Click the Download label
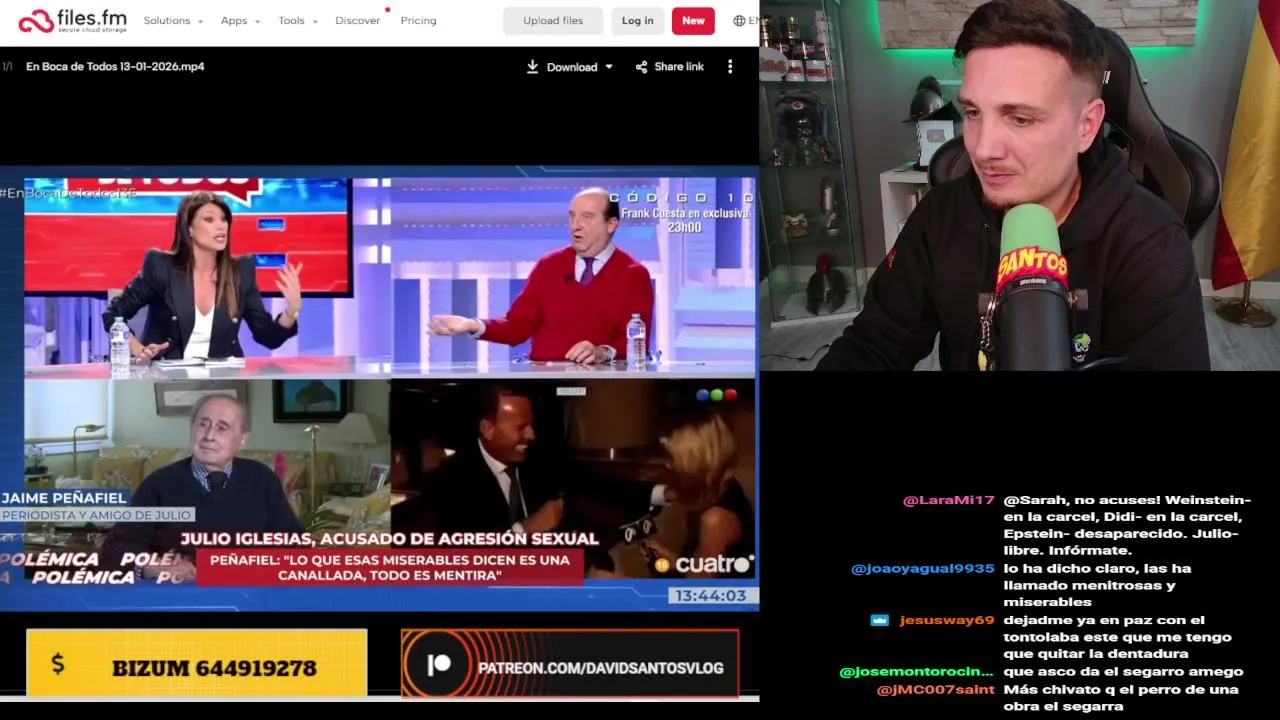This screenshot has height=720, width=1280. 572,67
